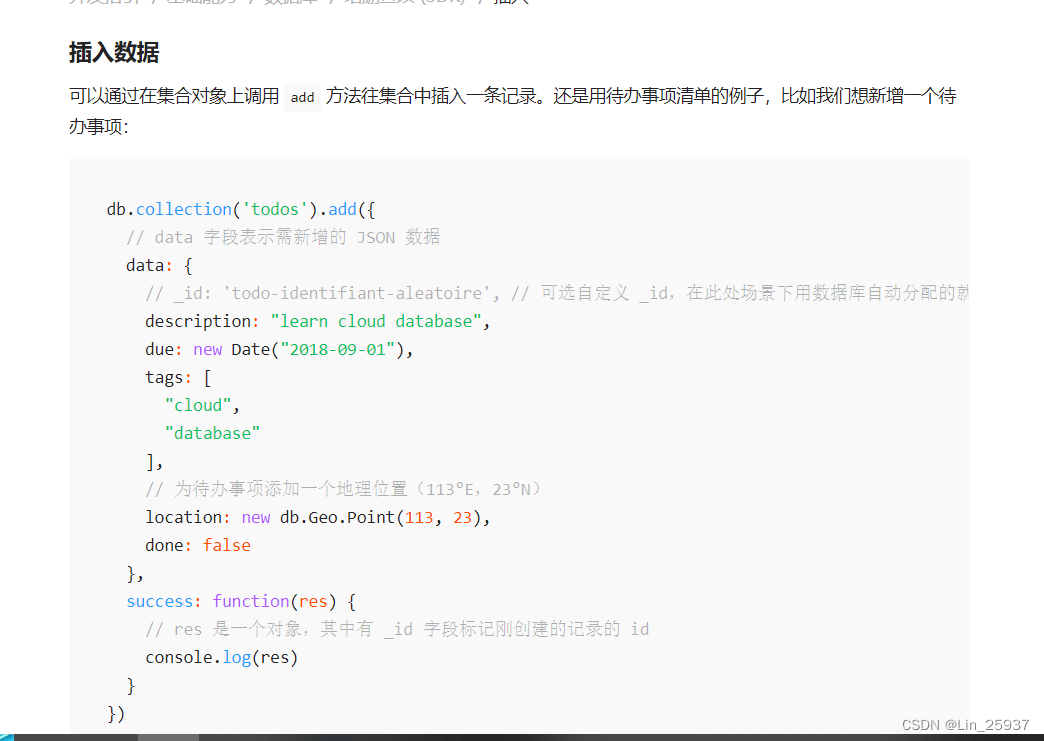Select the "cloud" tag string

click(198, 405)
